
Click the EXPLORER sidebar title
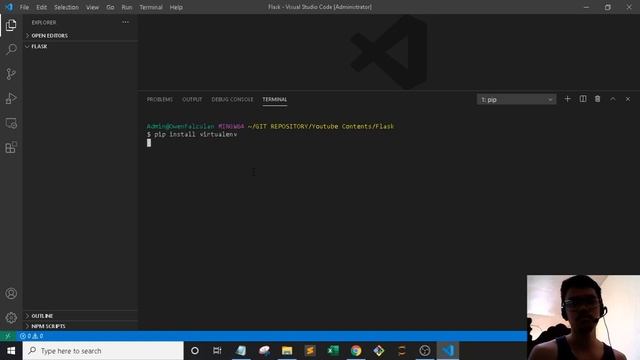44,22
